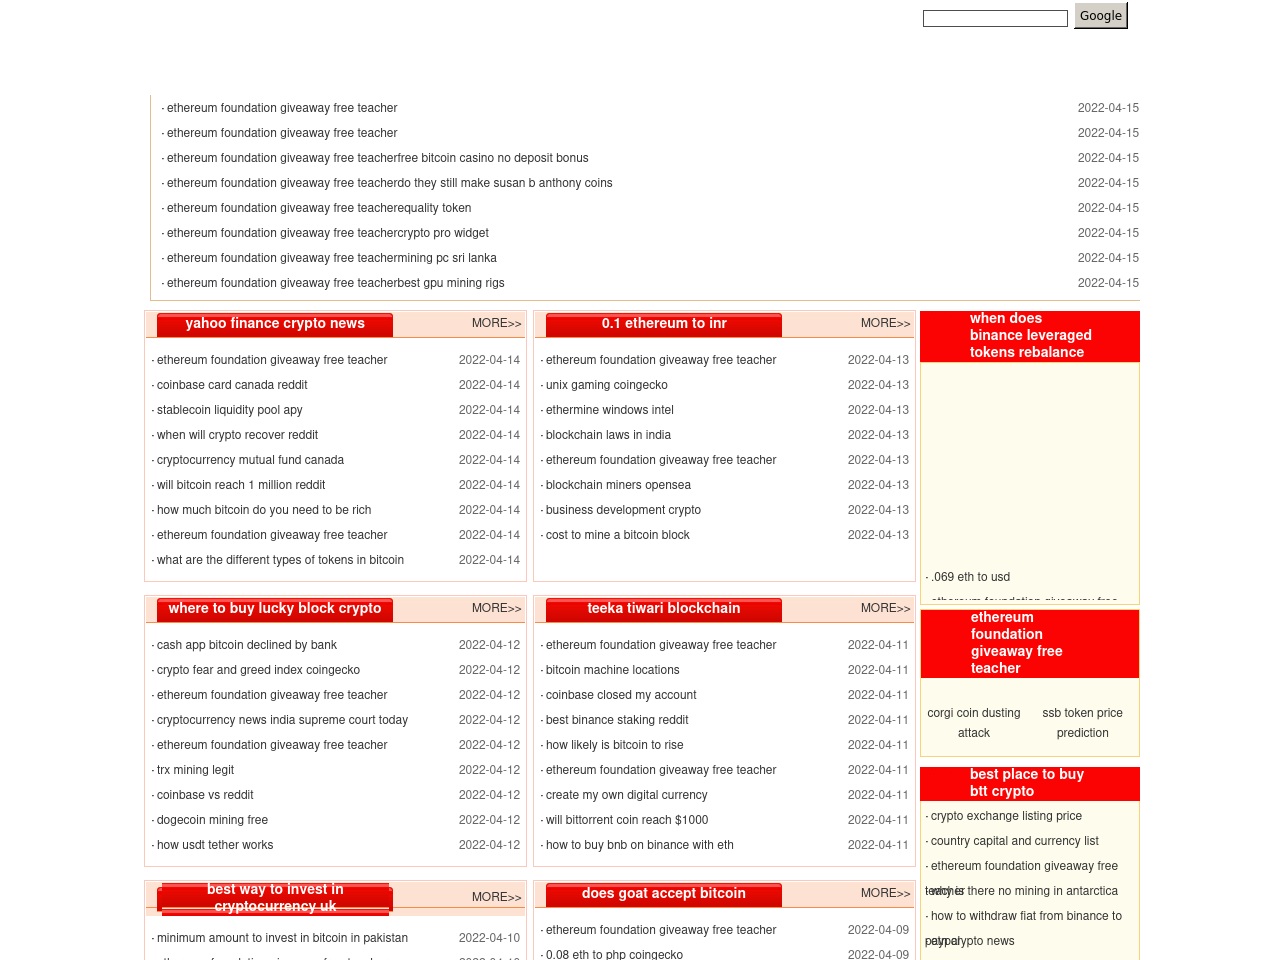Open 'ethermine windows intel' link
The image size is (1280, 960).
610,410
